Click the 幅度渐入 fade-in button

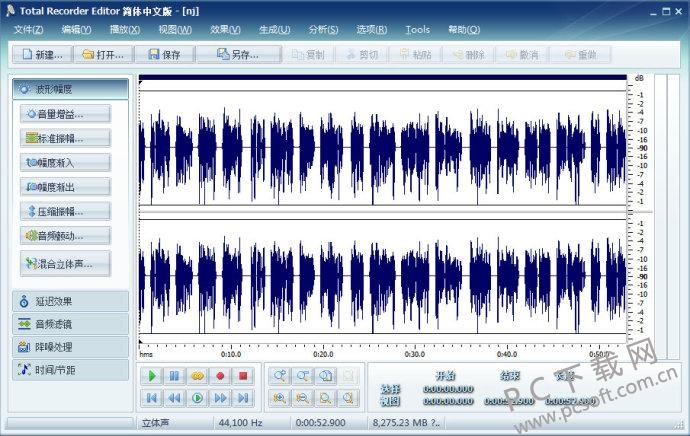tap(65, 163)
